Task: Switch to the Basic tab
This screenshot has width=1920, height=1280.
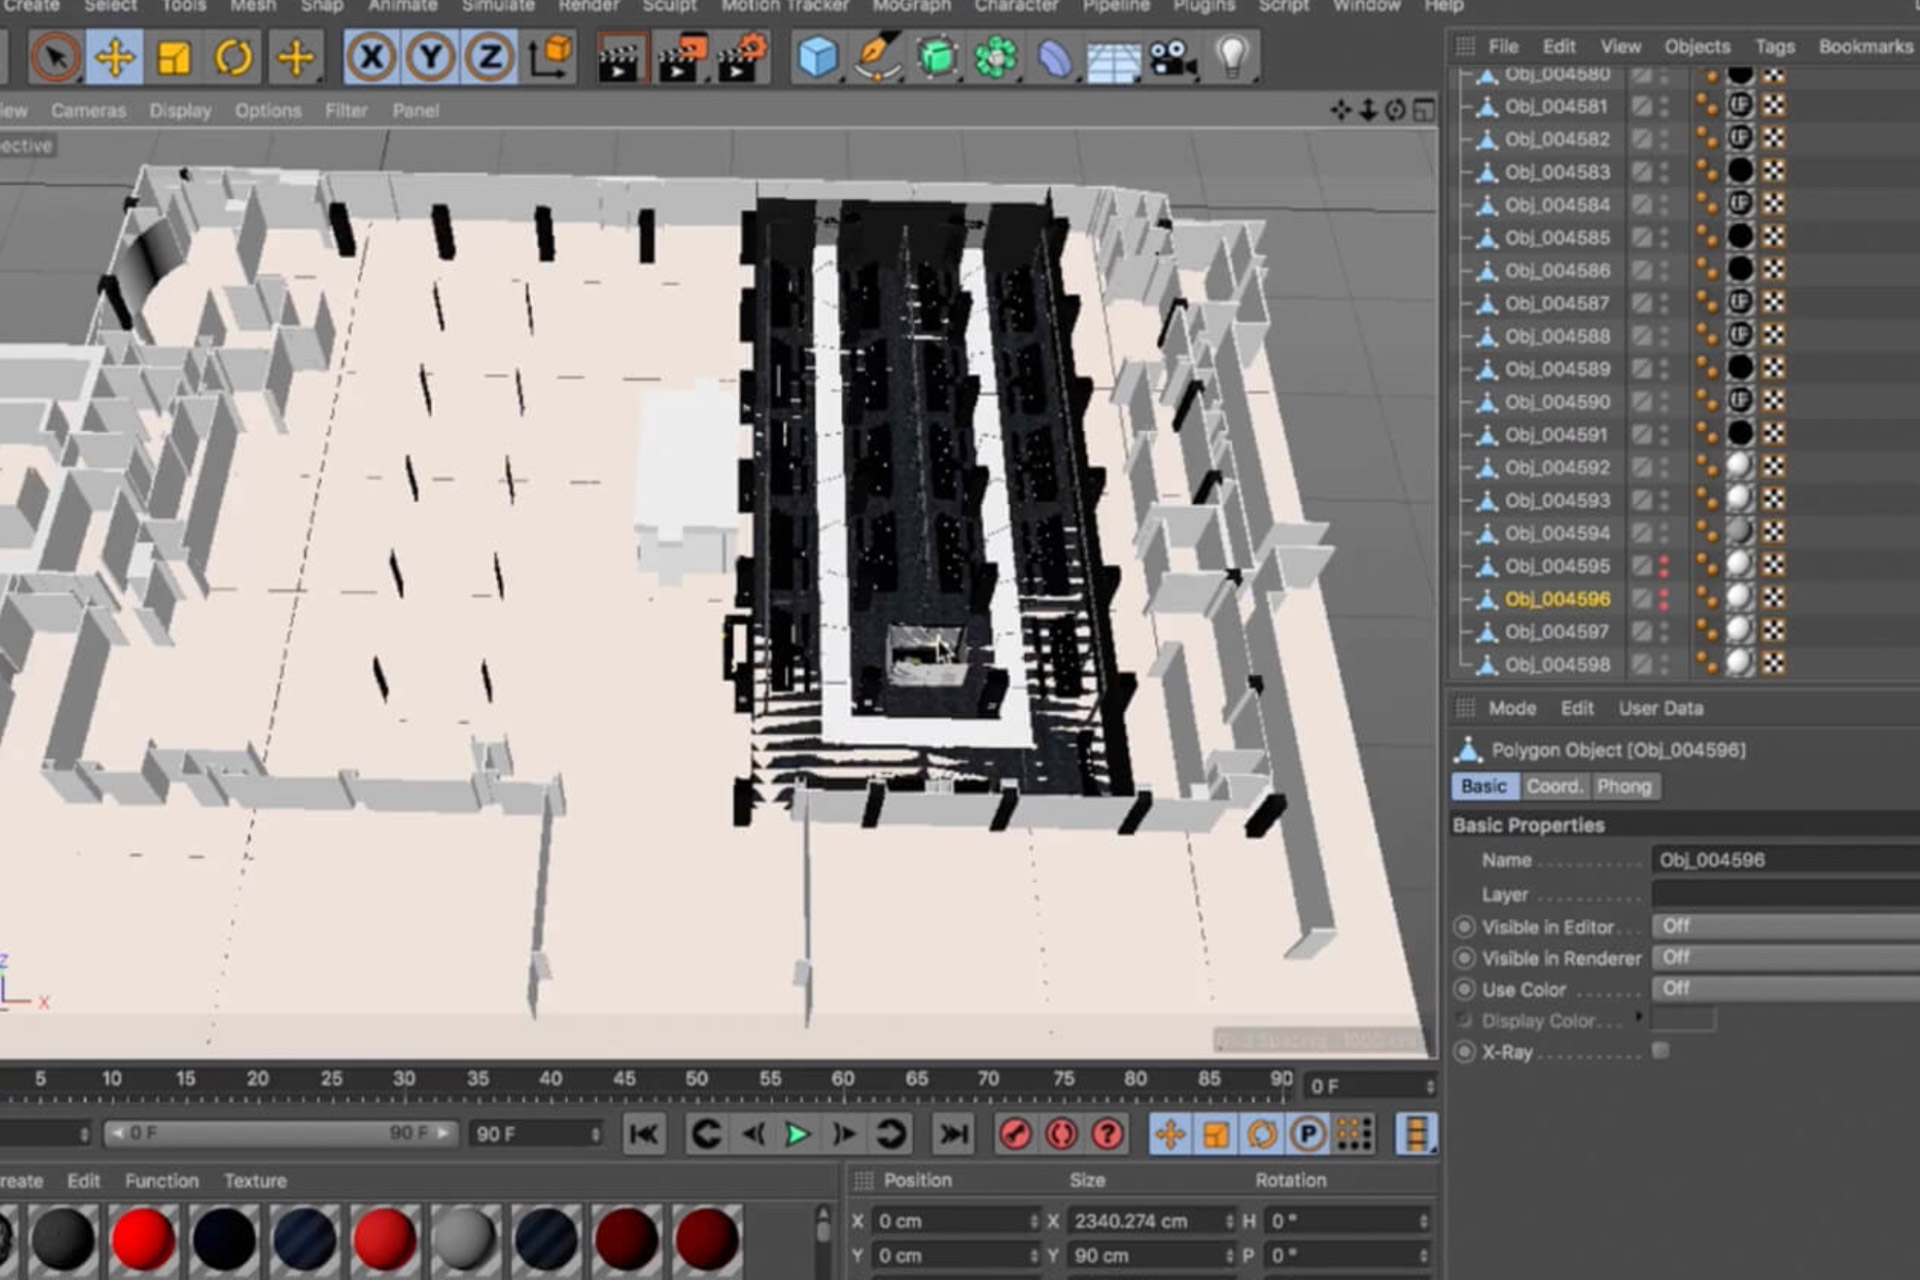Action: pos(1484,787)
